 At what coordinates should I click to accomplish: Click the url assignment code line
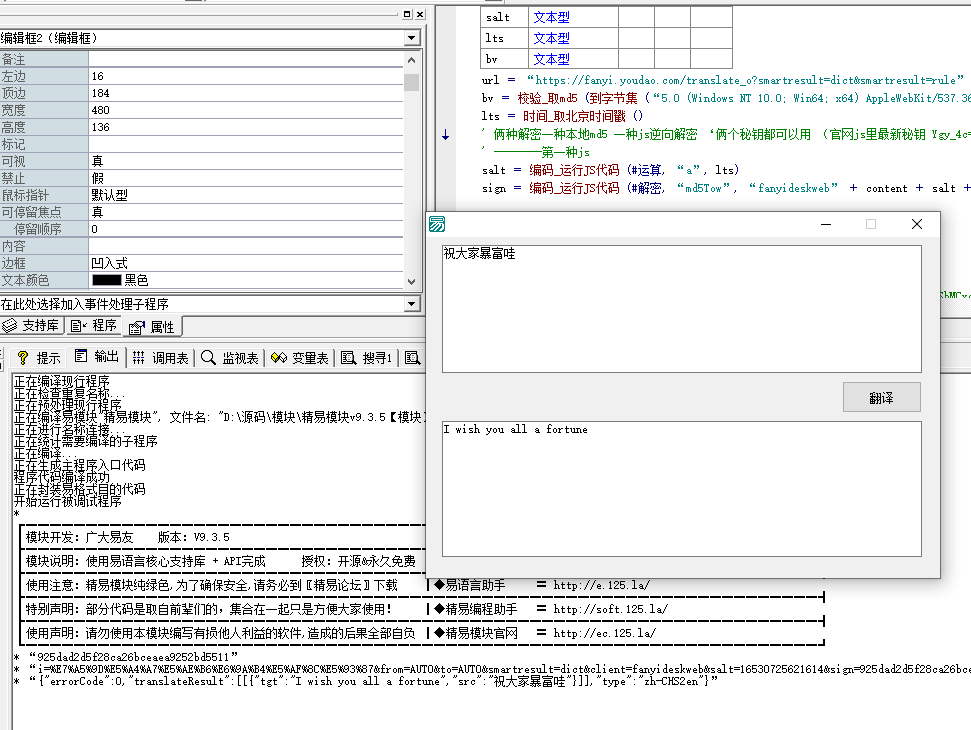coord(723,80)
